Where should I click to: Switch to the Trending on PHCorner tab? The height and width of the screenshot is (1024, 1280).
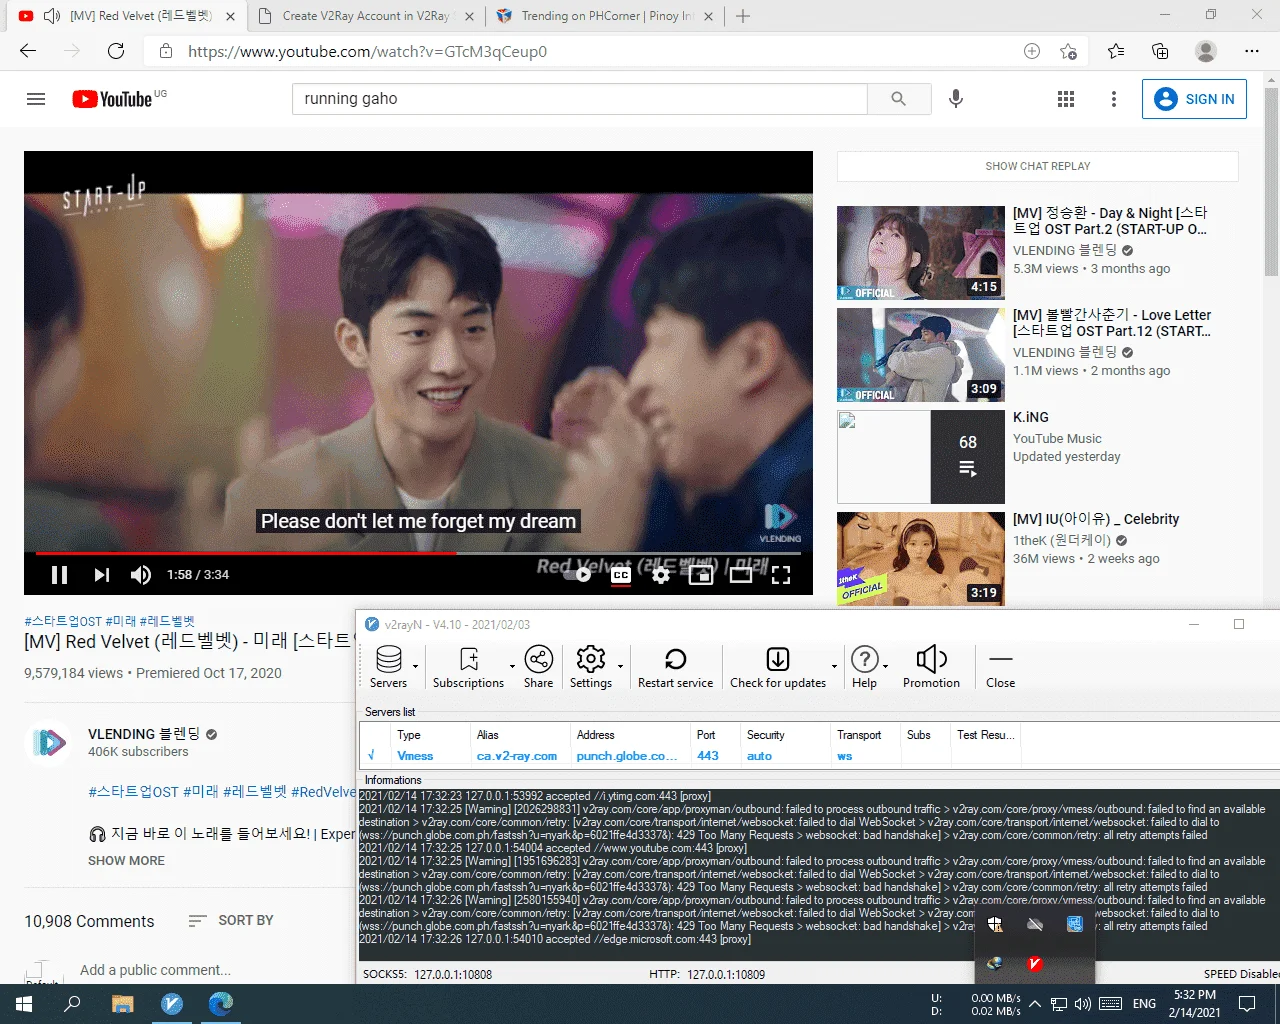pyautogui.click(x=605, y=16)
